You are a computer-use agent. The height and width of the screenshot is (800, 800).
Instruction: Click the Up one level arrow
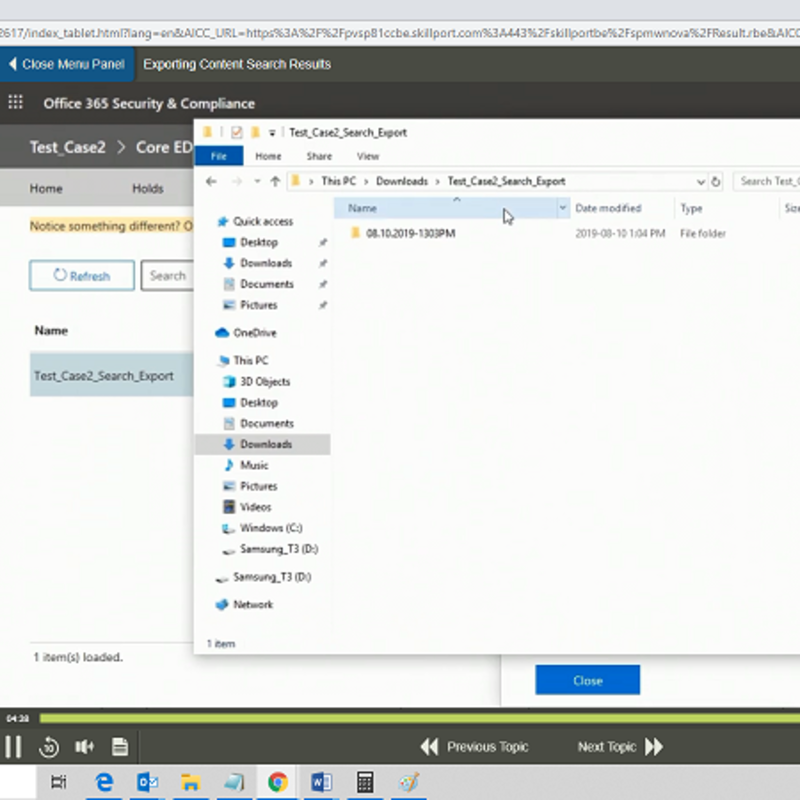point(276,181)
